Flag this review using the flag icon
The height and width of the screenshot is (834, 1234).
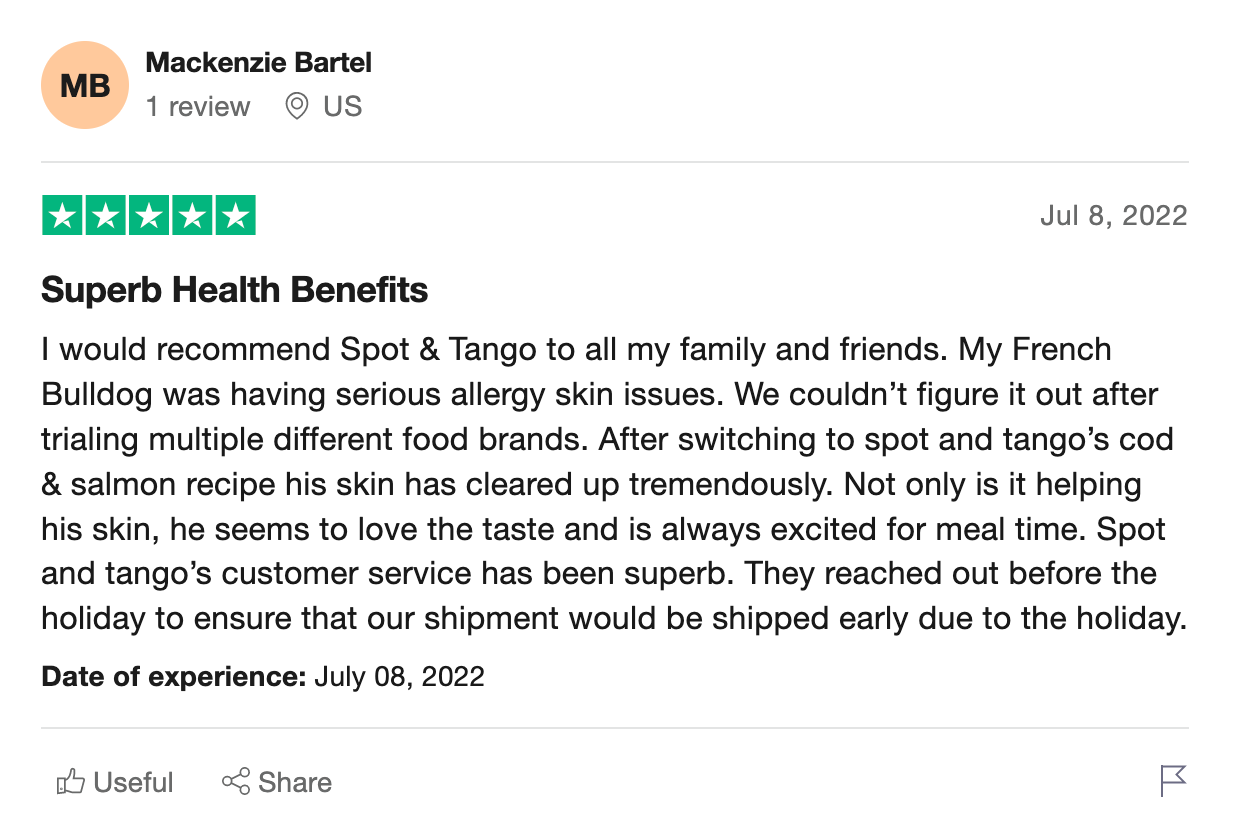click(x=1173, y=781)
